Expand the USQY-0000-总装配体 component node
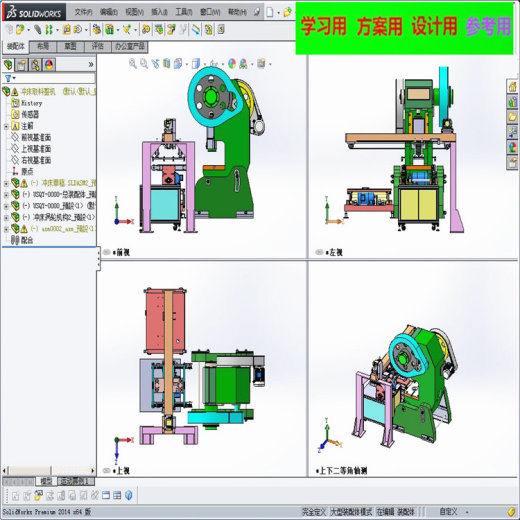The width and height of the screenshot is (520, 520). (6, 194)
